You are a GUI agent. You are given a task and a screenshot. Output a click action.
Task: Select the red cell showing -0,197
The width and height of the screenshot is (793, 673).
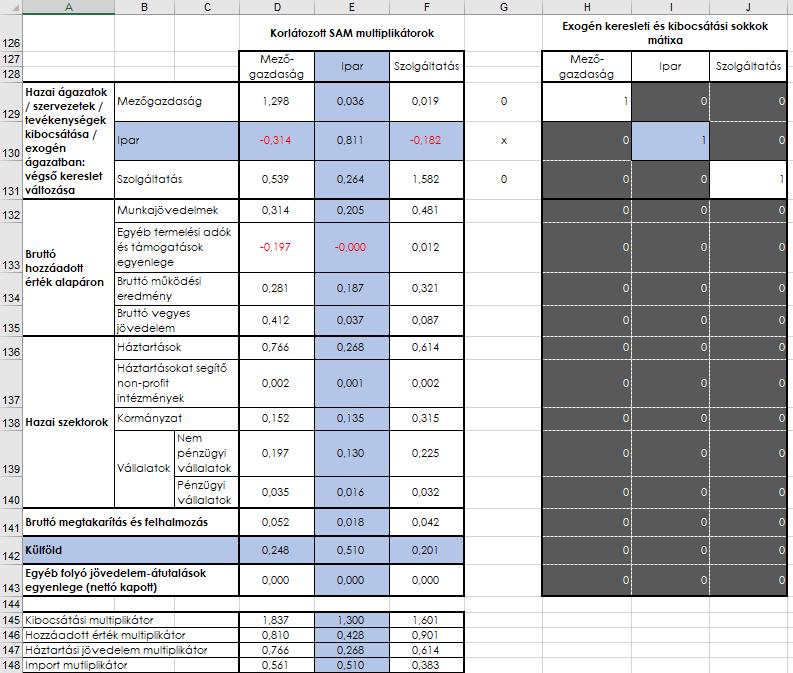[277, 247]
